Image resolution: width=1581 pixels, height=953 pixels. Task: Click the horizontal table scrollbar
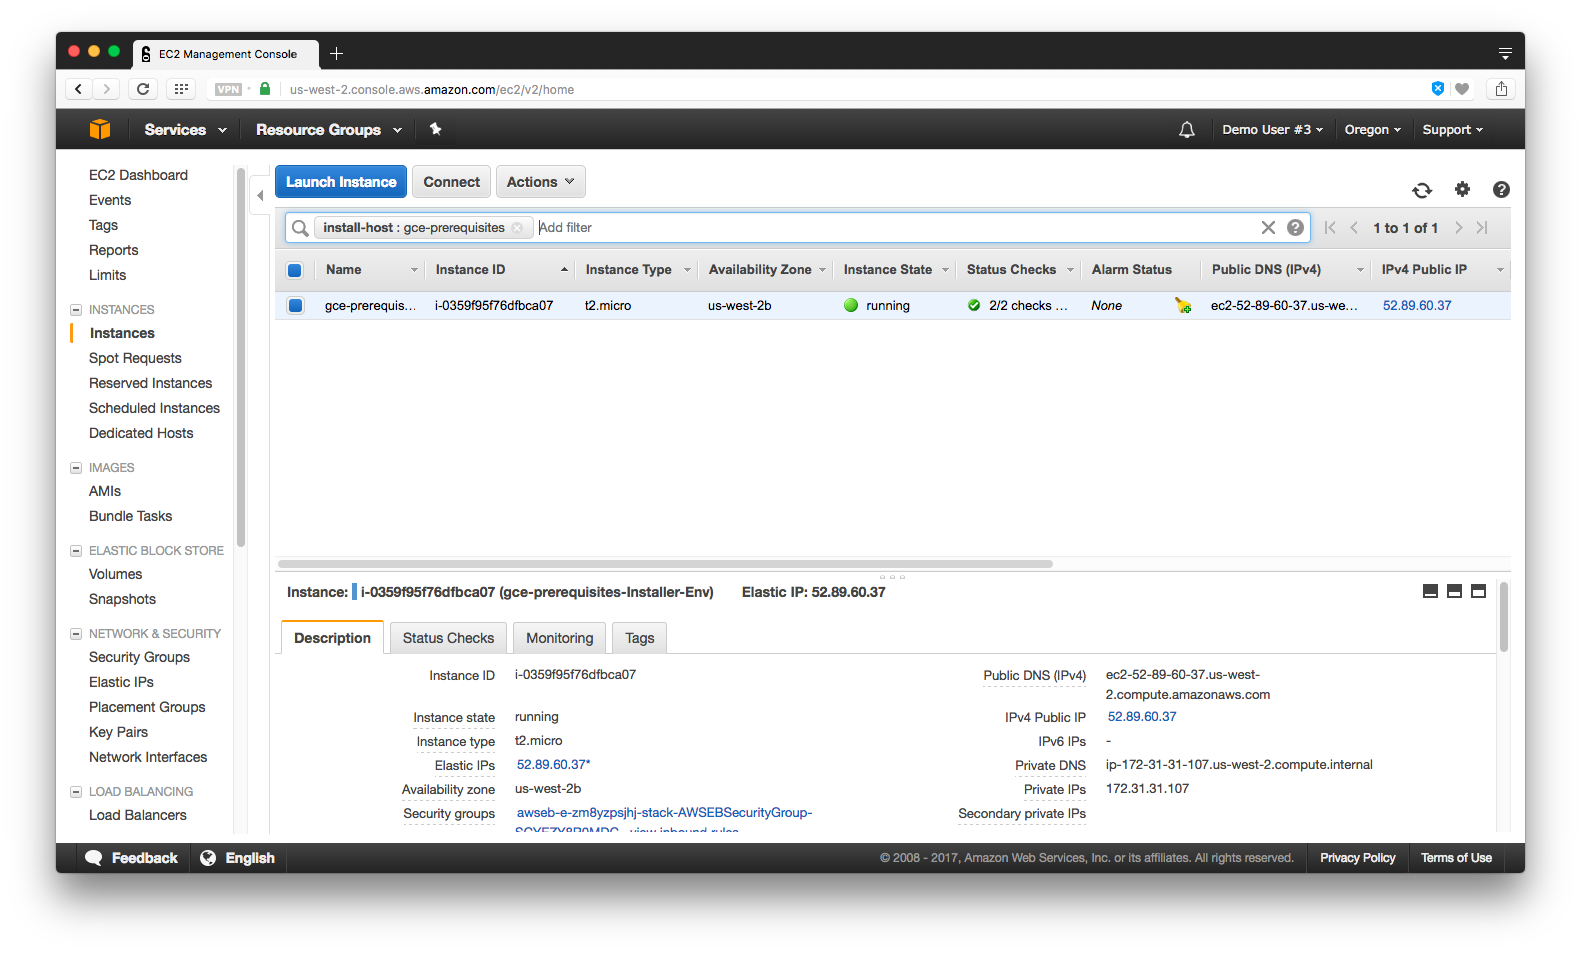click(x=665, y=564)
